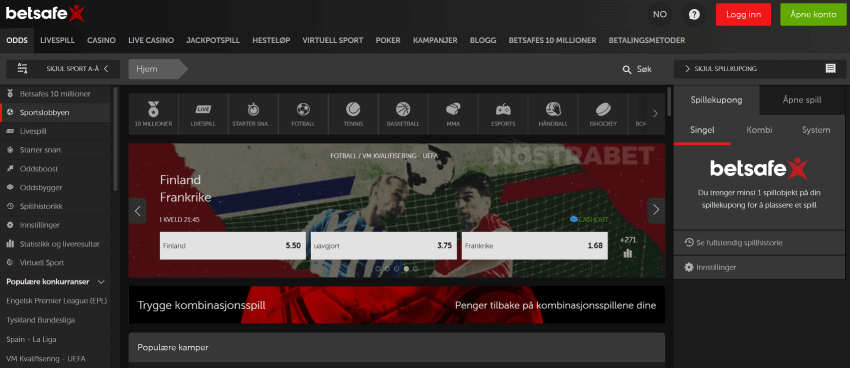This screenshot has width=850, height=368.
Task: Hide the Spillekupong panel
Action: [759, 69]
